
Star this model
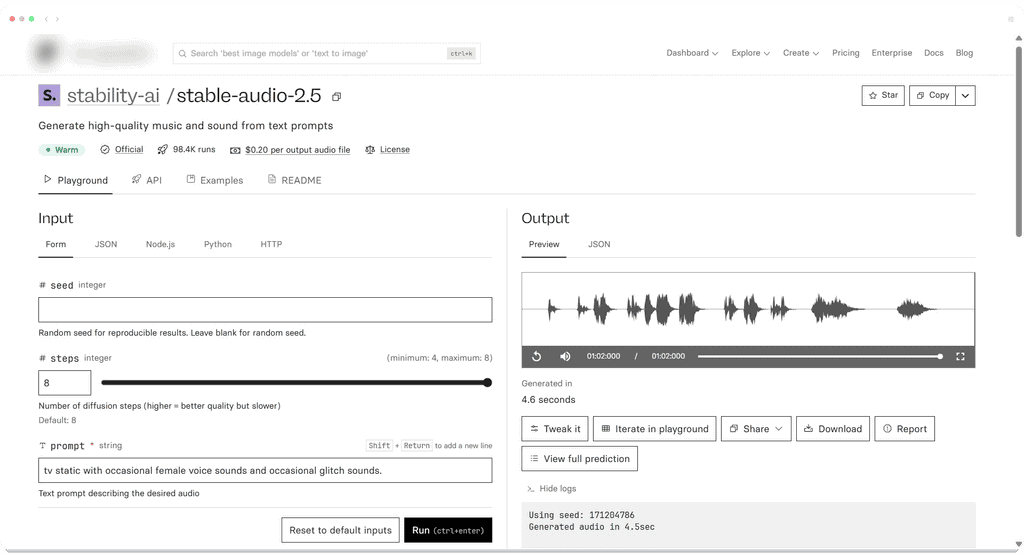[883, 95]
